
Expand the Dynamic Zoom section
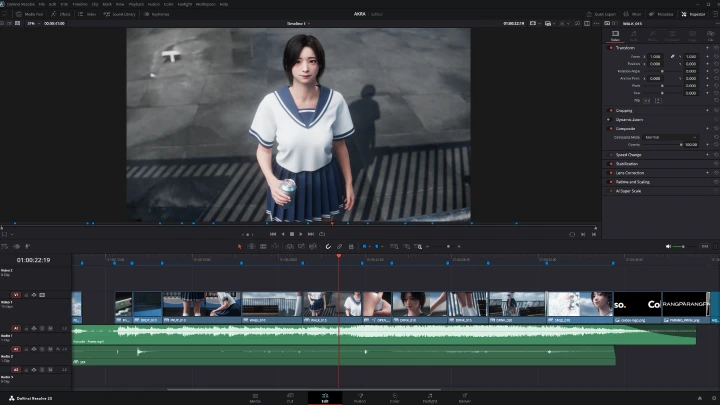629,120
